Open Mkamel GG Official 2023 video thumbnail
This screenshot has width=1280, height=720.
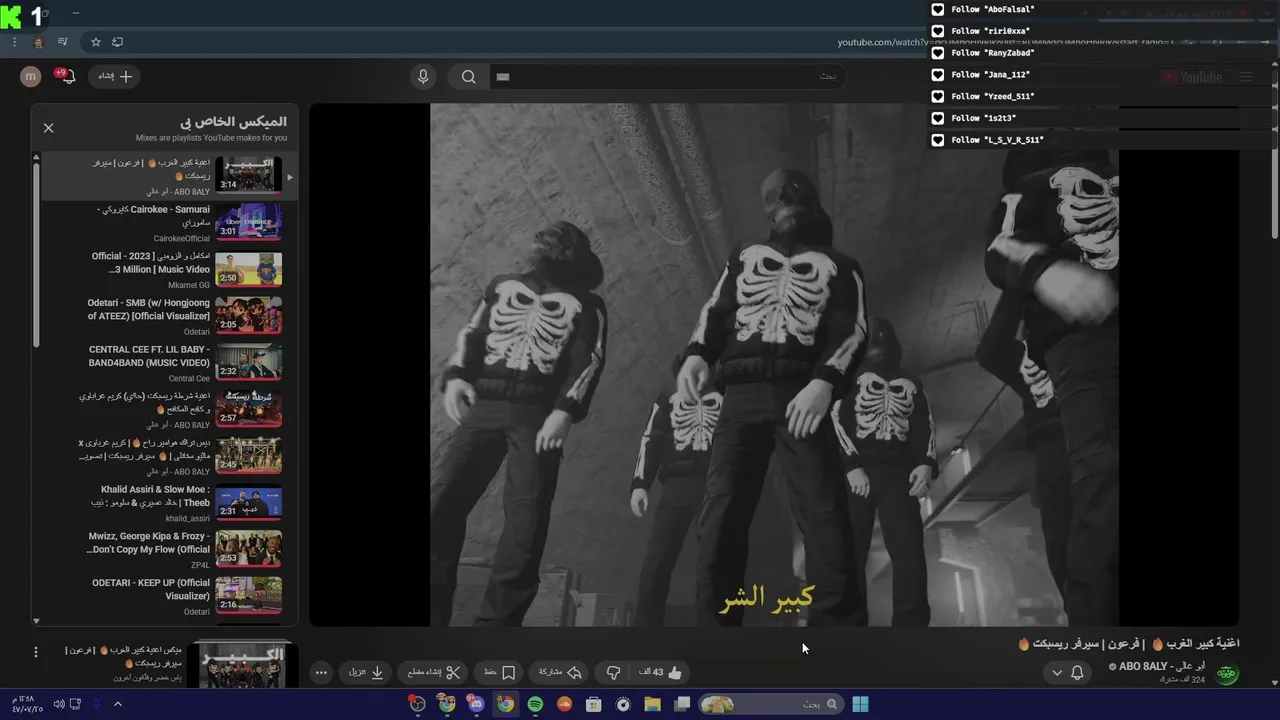pos(248,269)
